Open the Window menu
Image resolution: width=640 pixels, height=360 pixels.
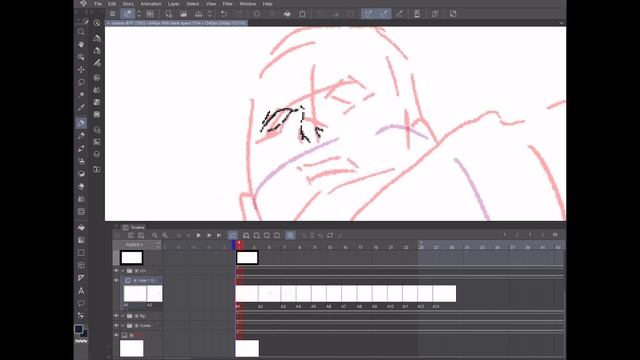(x=248, y=4)
